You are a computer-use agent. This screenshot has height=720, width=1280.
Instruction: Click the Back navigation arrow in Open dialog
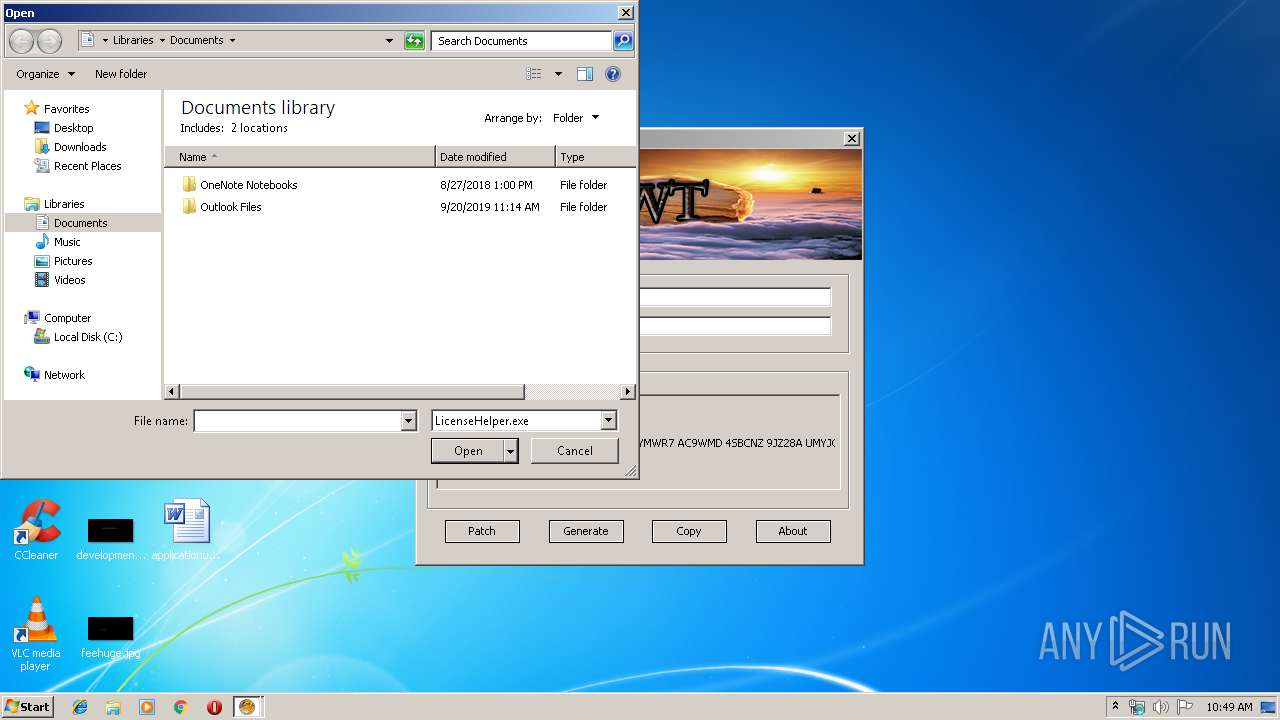pyautogui.click(x=22, y=41)
